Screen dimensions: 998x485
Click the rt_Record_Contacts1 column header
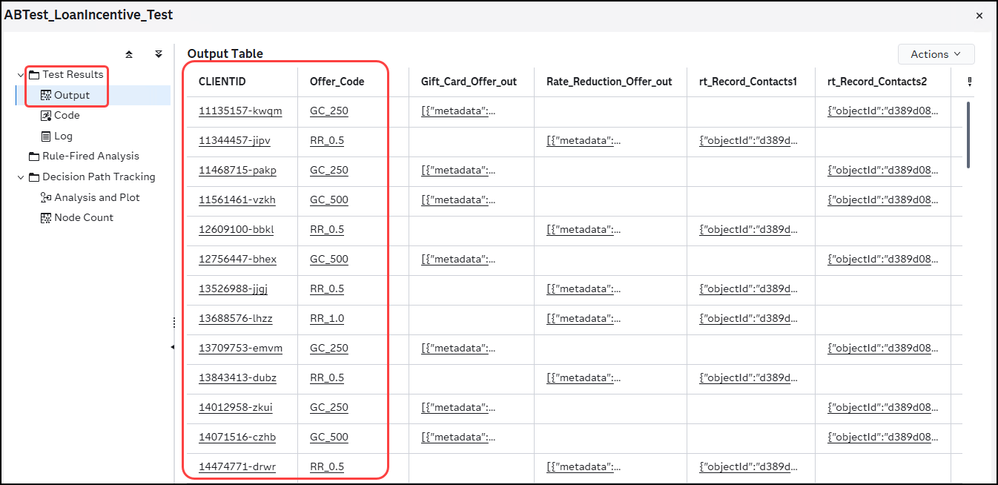point(748,81)
